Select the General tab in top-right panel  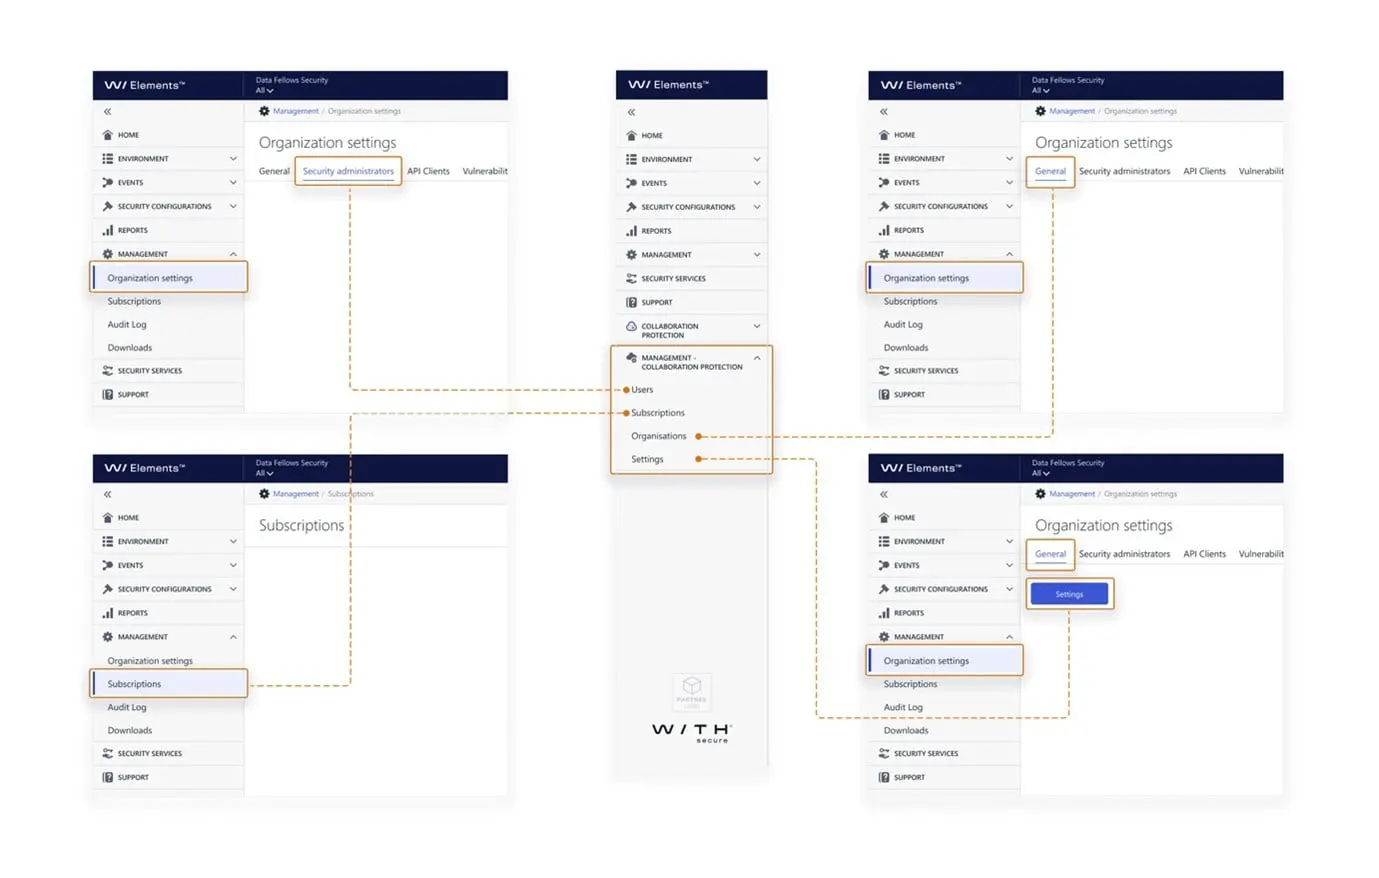1050,171
